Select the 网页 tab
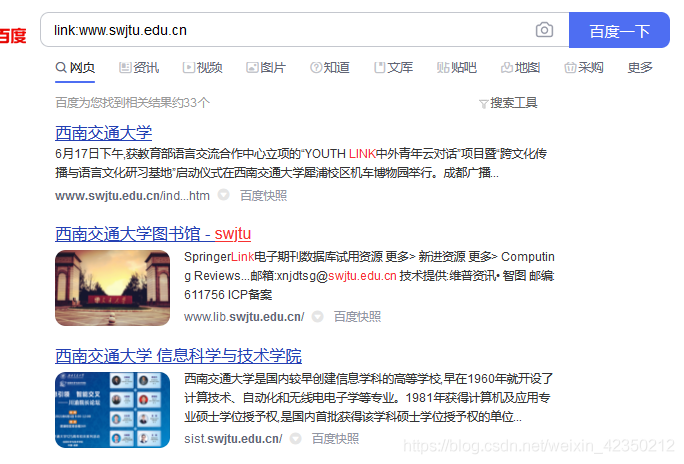The width and height of the screenshot is (684, 464). tap(75, 68)
